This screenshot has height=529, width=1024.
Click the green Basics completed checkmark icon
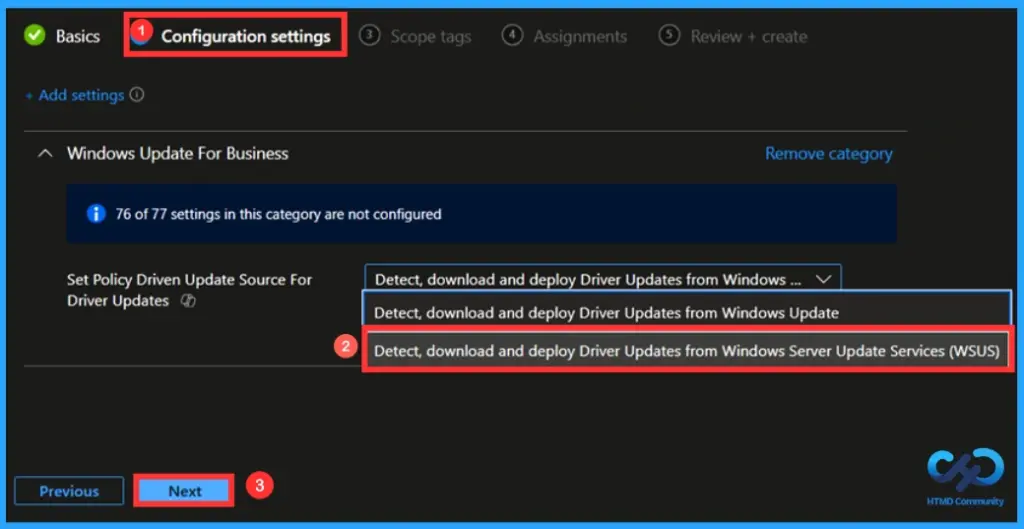35,36
